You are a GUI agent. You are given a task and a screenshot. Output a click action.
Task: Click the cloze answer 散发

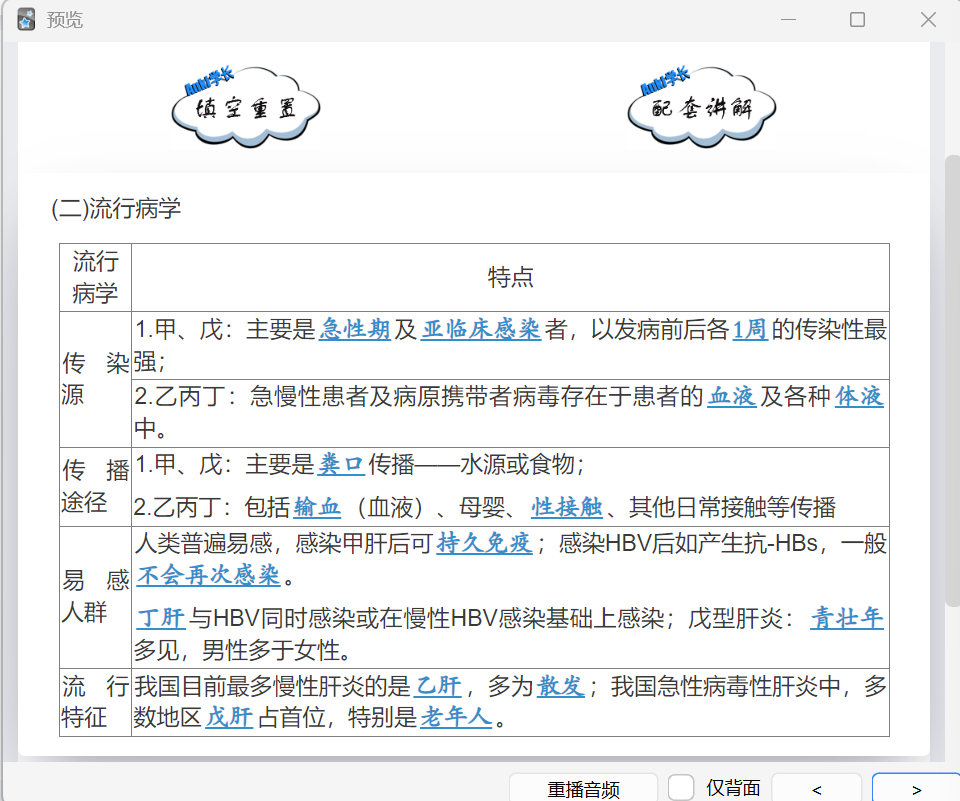pyautogui.click(x=561, y=686)
